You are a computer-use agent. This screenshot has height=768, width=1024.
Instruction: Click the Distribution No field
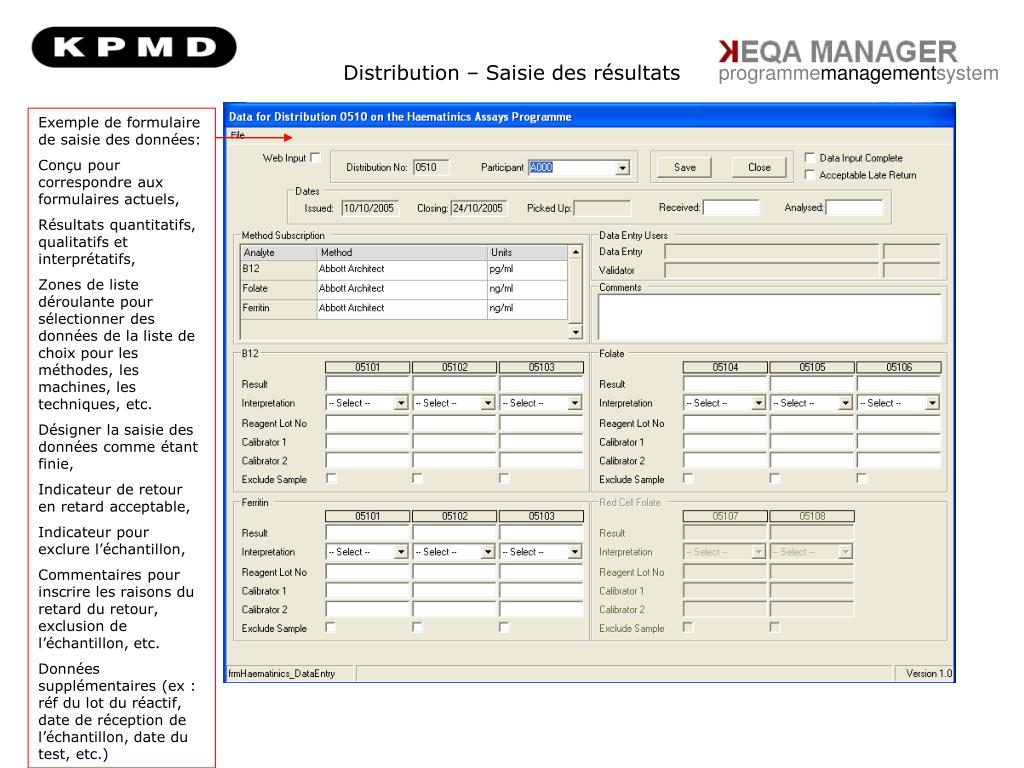pyautogui.click(x=431, y=168)
